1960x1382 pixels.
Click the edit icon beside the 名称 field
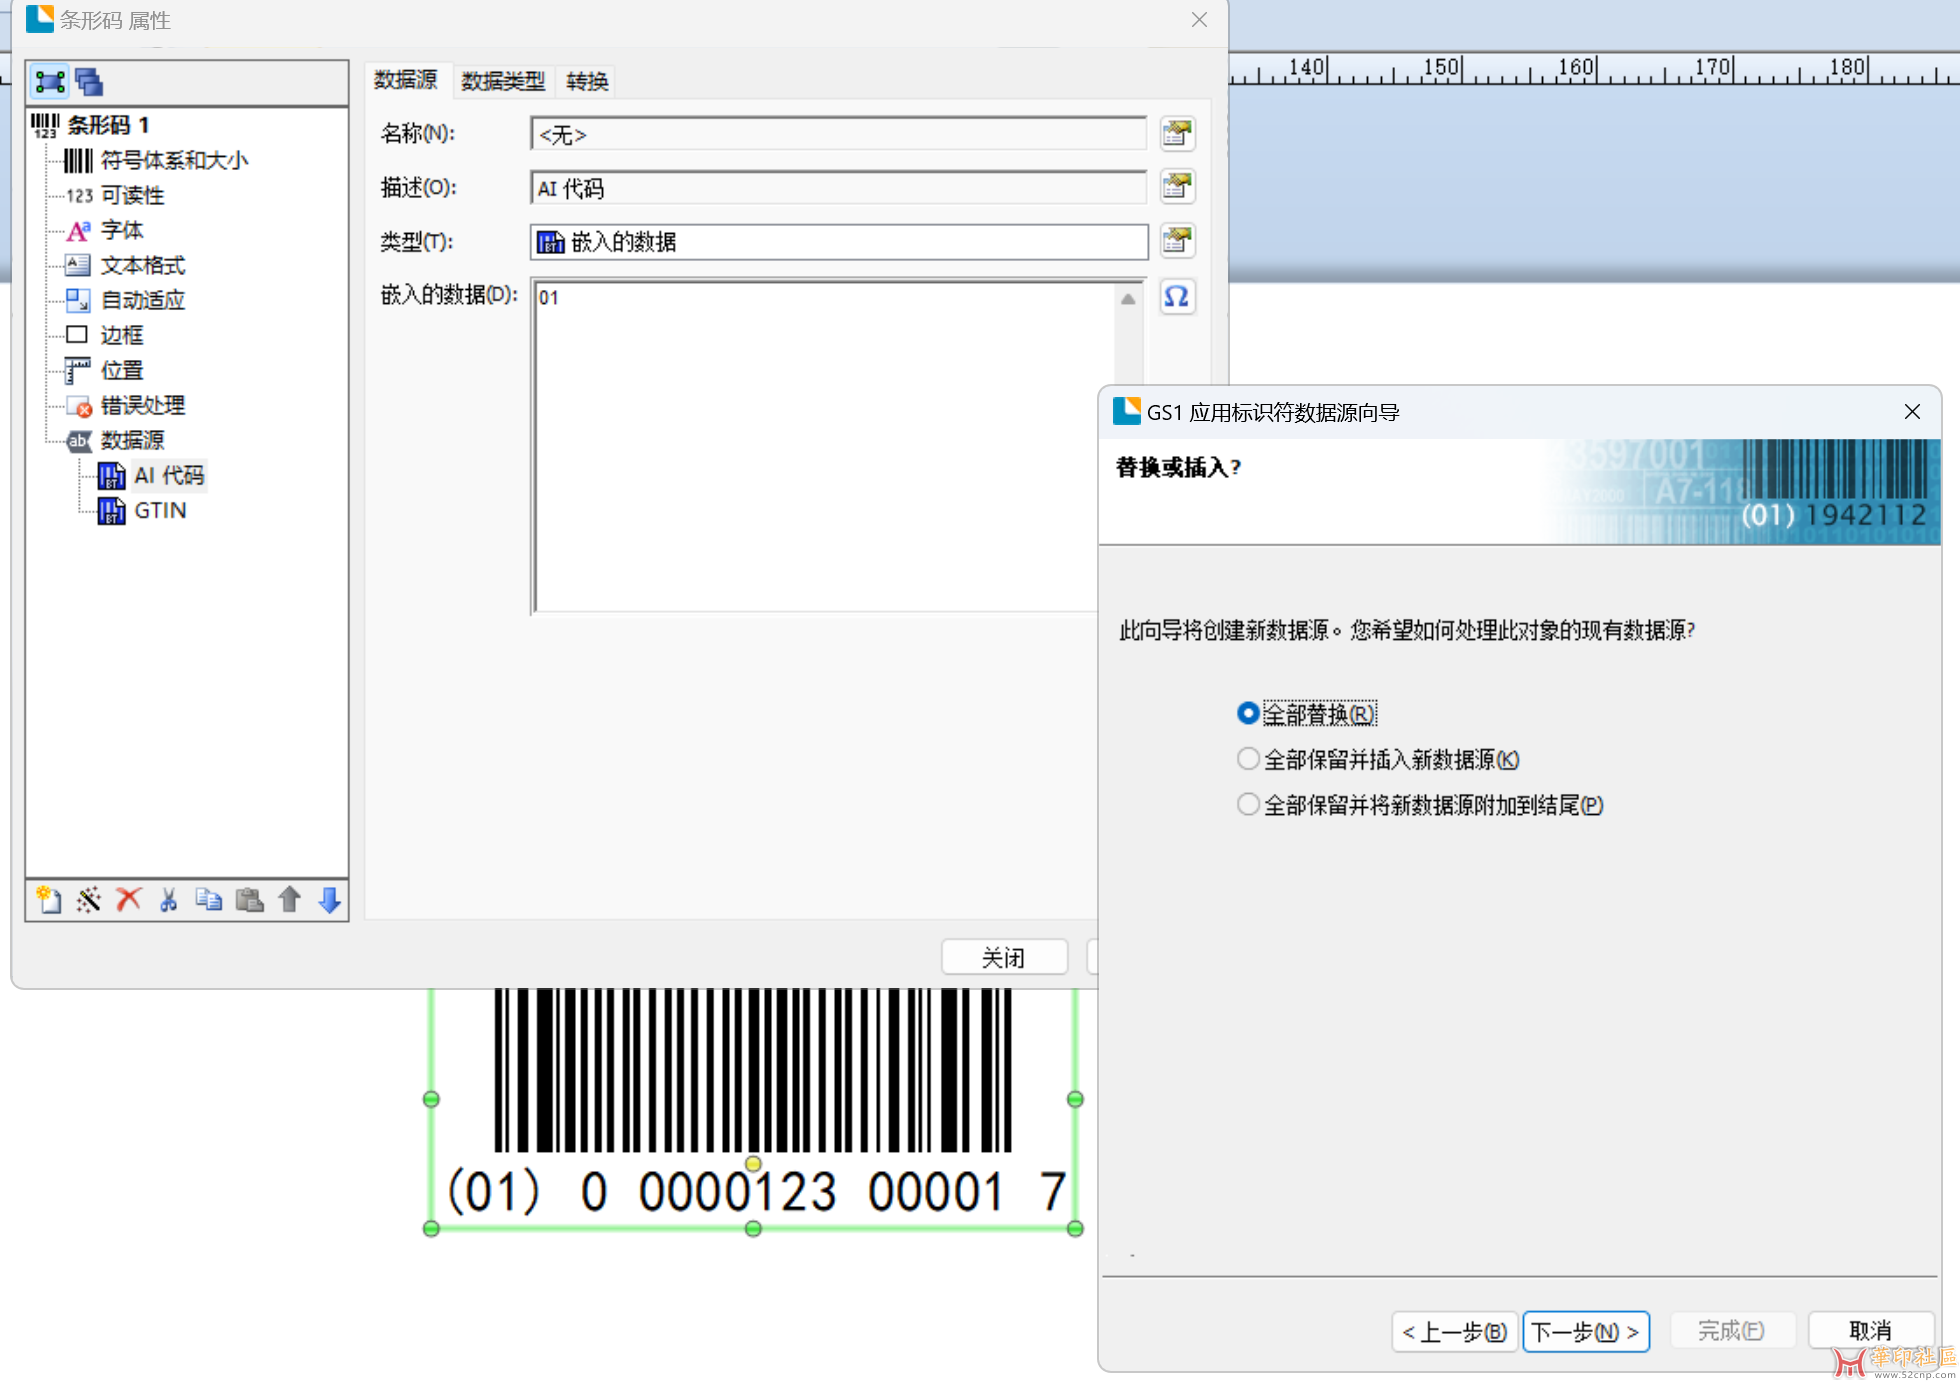coord(1177,133)
